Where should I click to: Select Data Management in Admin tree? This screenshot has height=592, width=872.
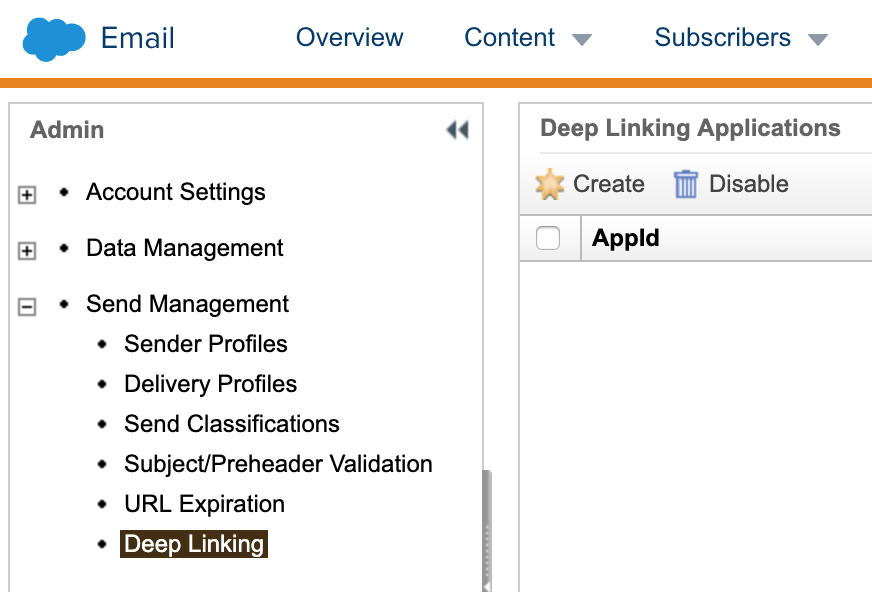185,248
